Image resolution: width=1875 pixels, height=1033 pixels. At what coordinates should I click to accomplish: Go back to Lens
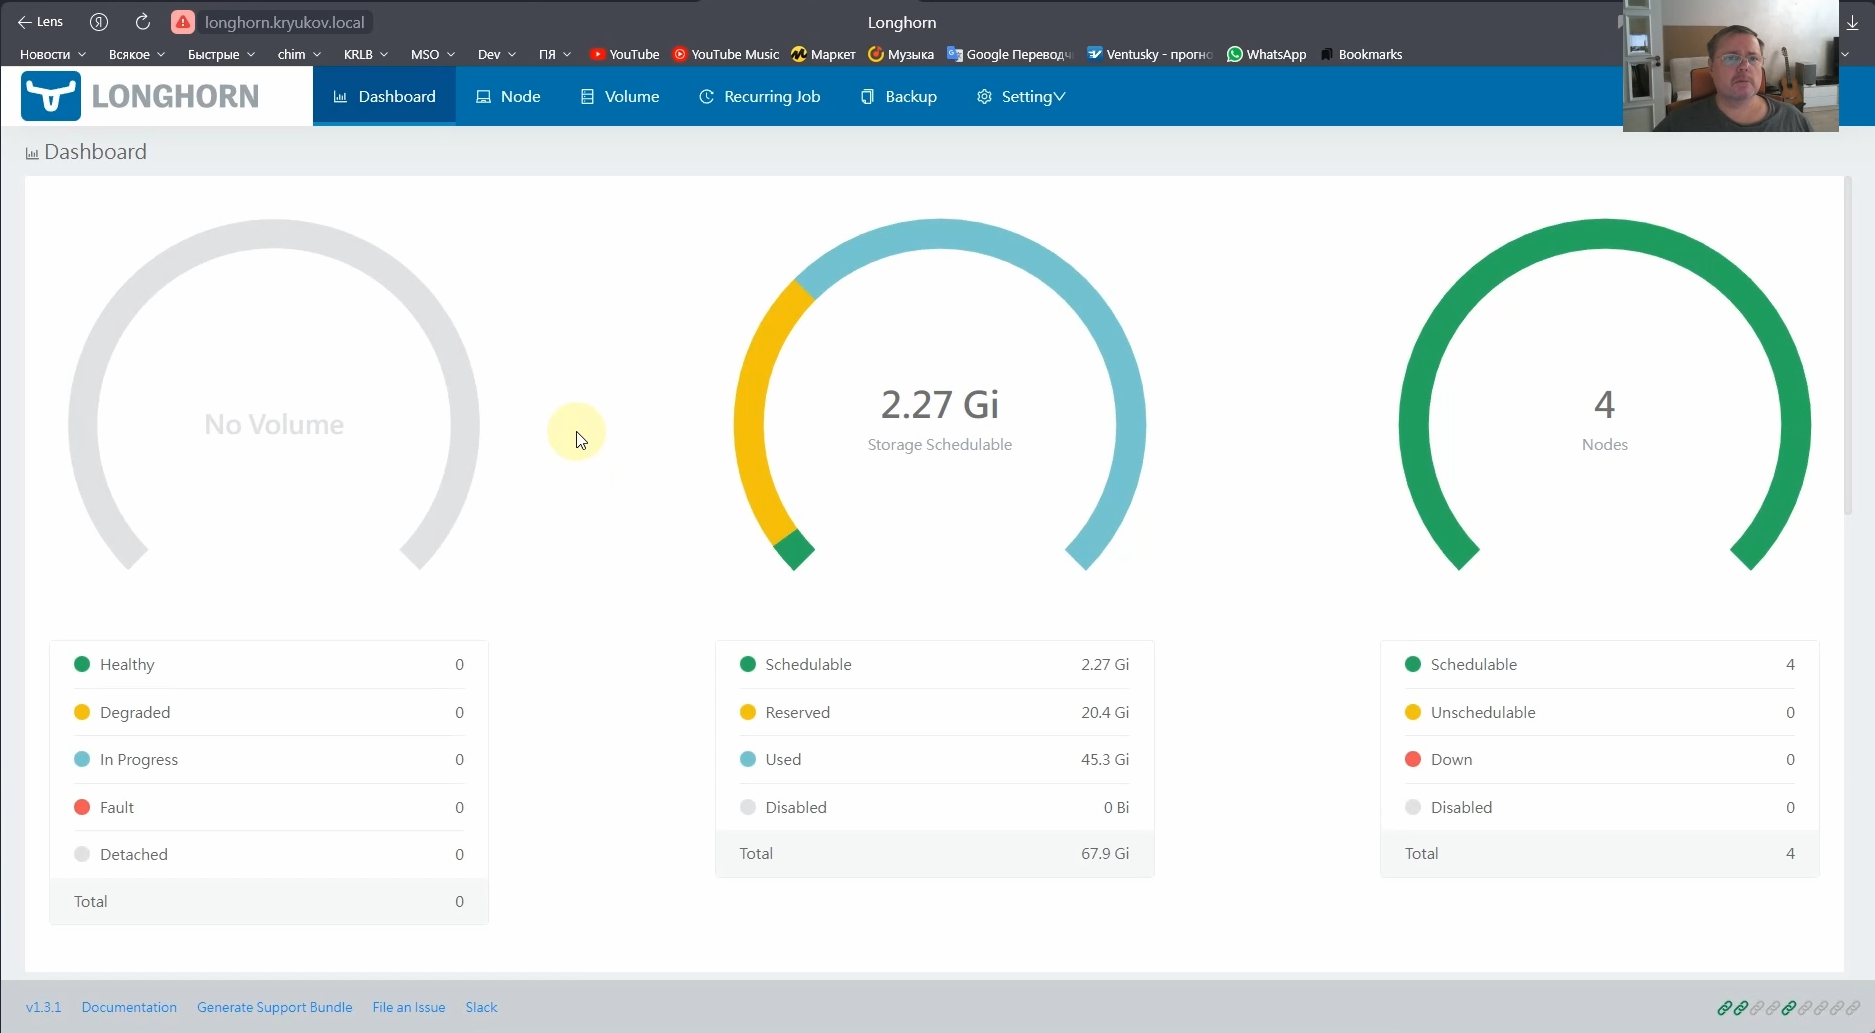[x=40, y=22]
